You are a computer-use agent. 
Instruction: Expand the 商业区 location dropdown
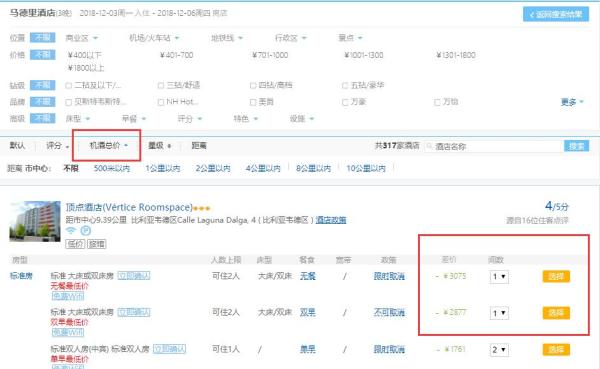click(82, 38)
